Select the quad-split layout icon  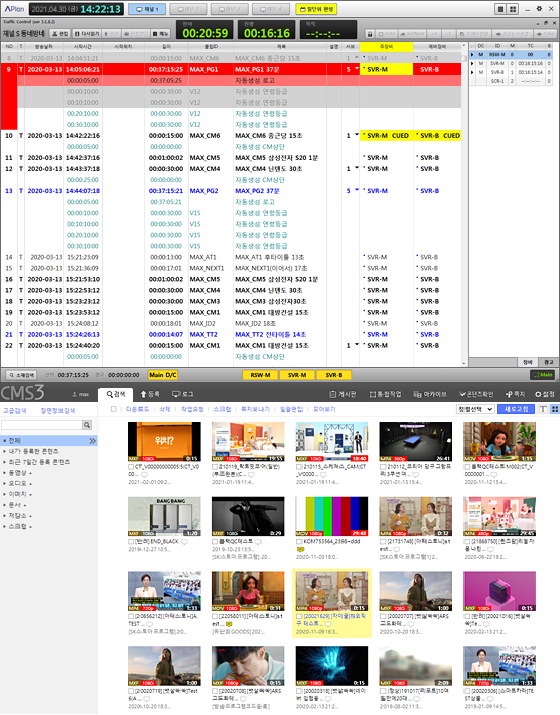click(x=513, y=9)
